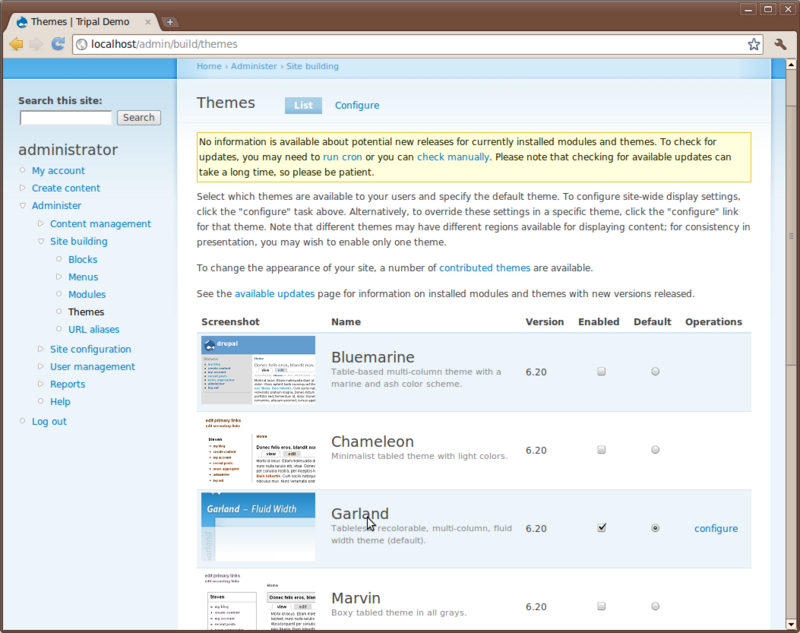Open a new tab with the plus button

point(170,22)
